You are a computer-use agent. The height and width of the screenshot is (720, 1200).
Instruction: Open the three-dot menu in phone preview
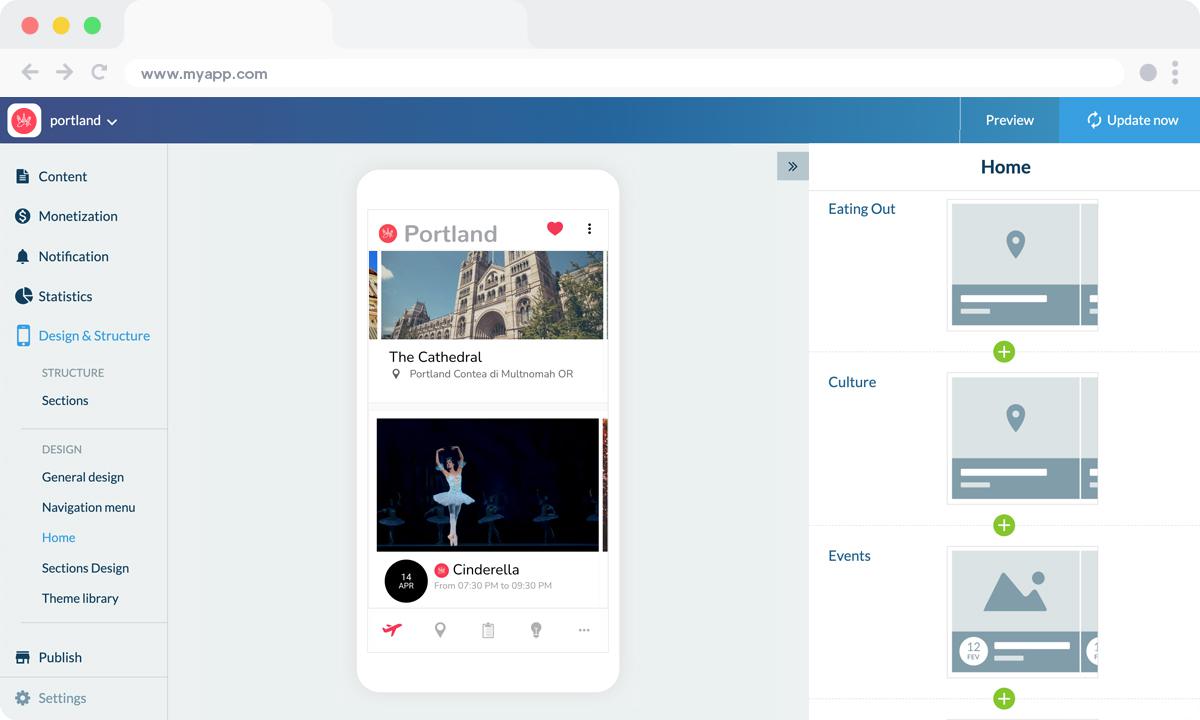(589, 229)
